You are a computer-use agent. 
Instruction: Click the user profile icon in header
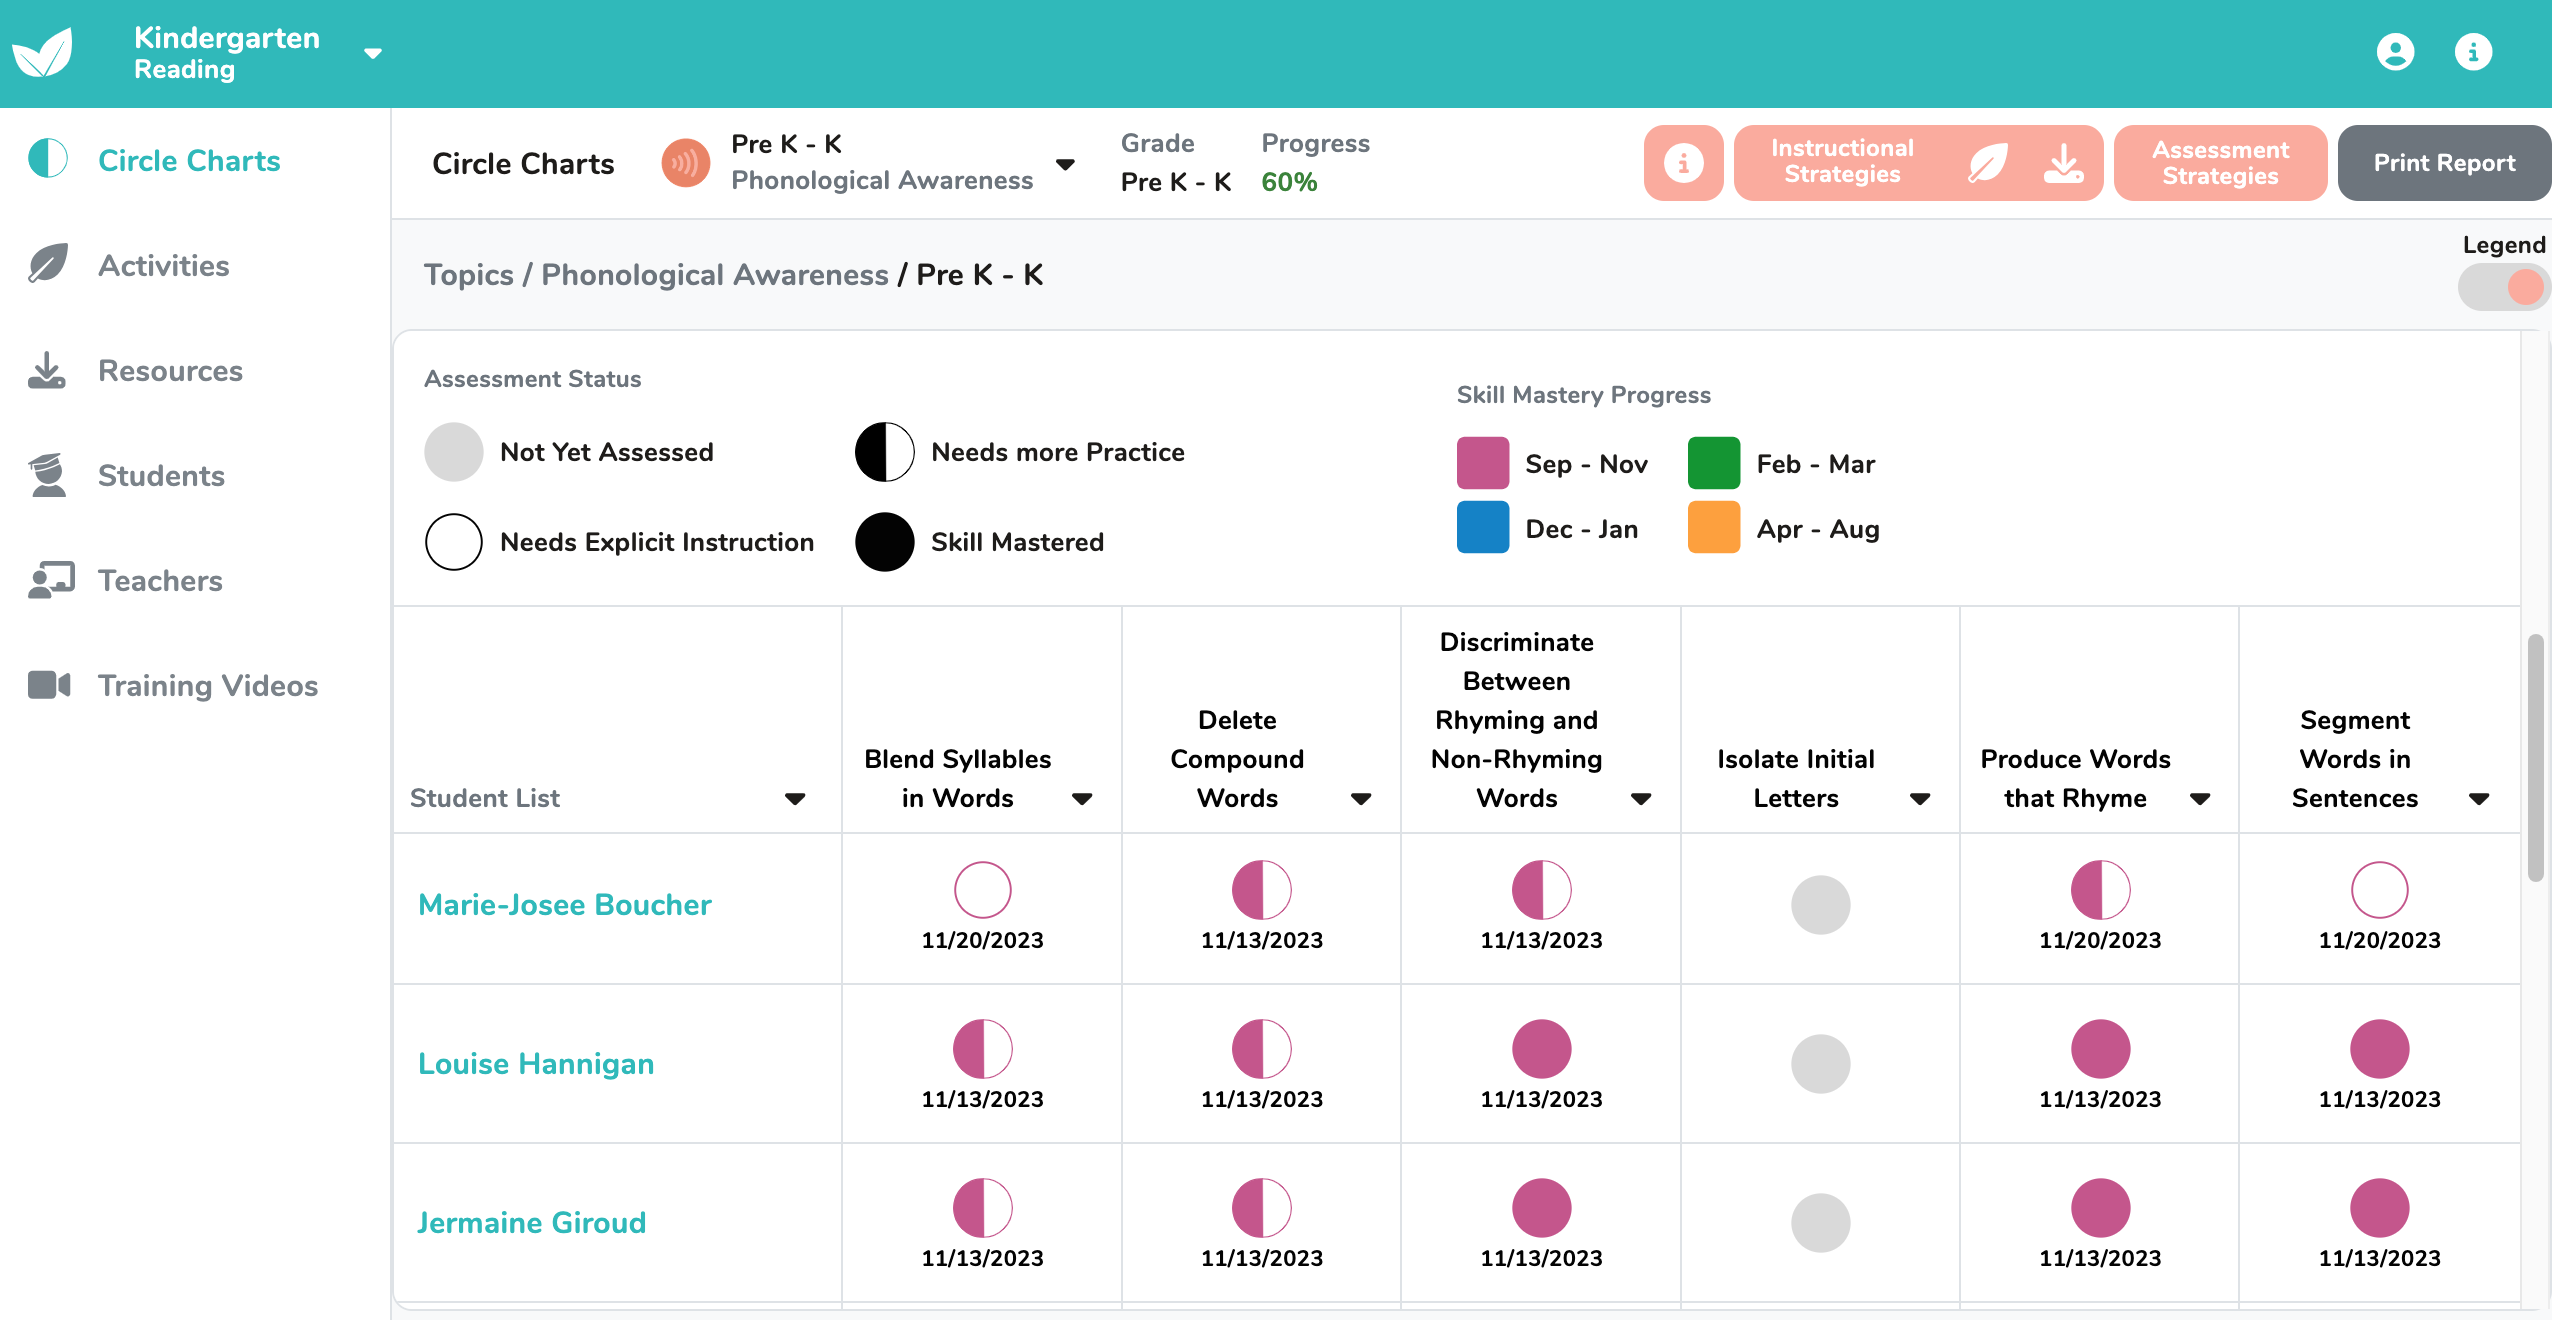pyautogui.click(x=2395, y=52)
